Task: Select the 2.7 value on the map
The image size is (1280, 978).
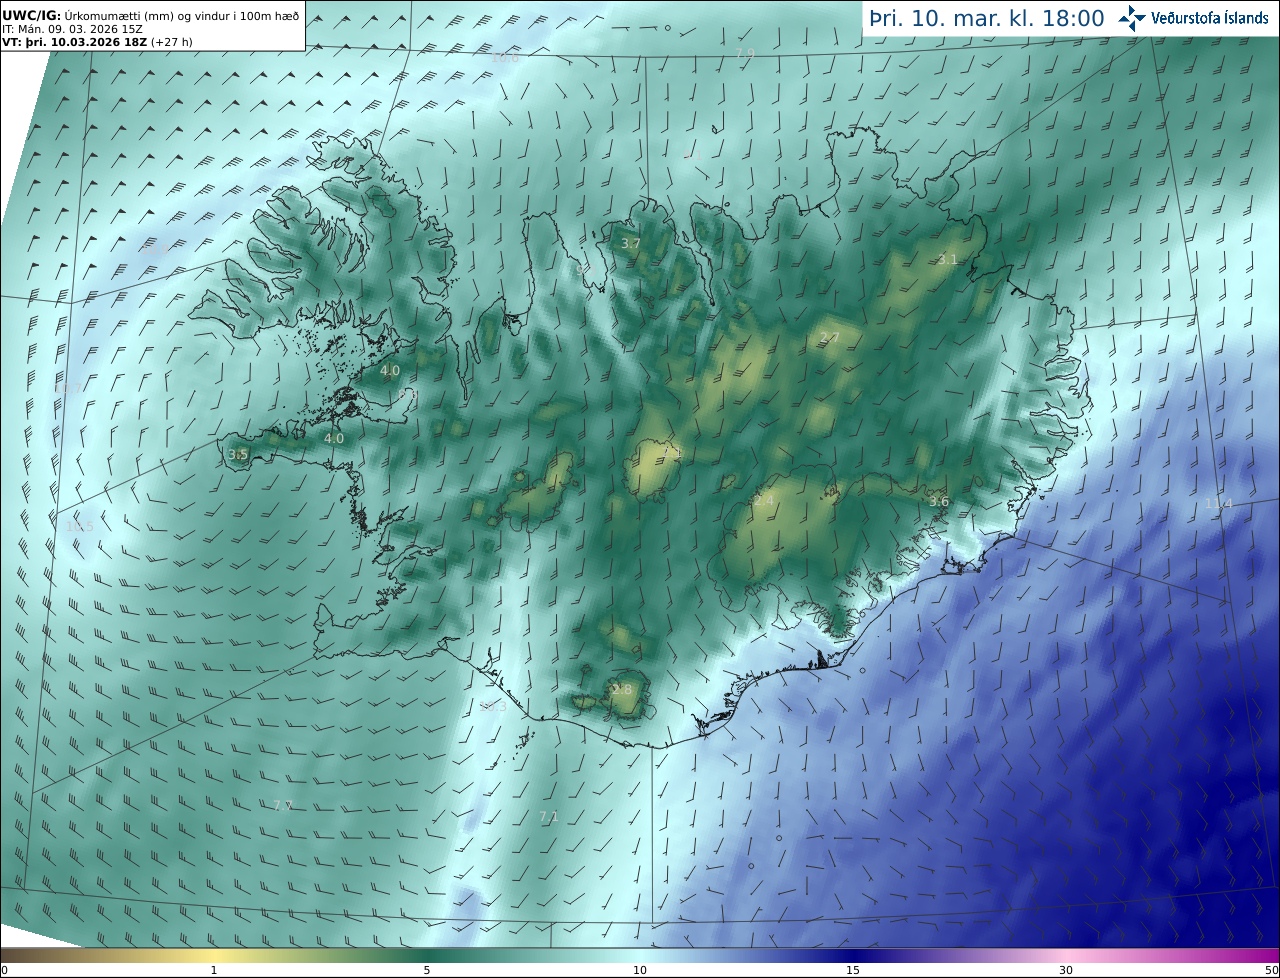Action: tap(829, 337)
